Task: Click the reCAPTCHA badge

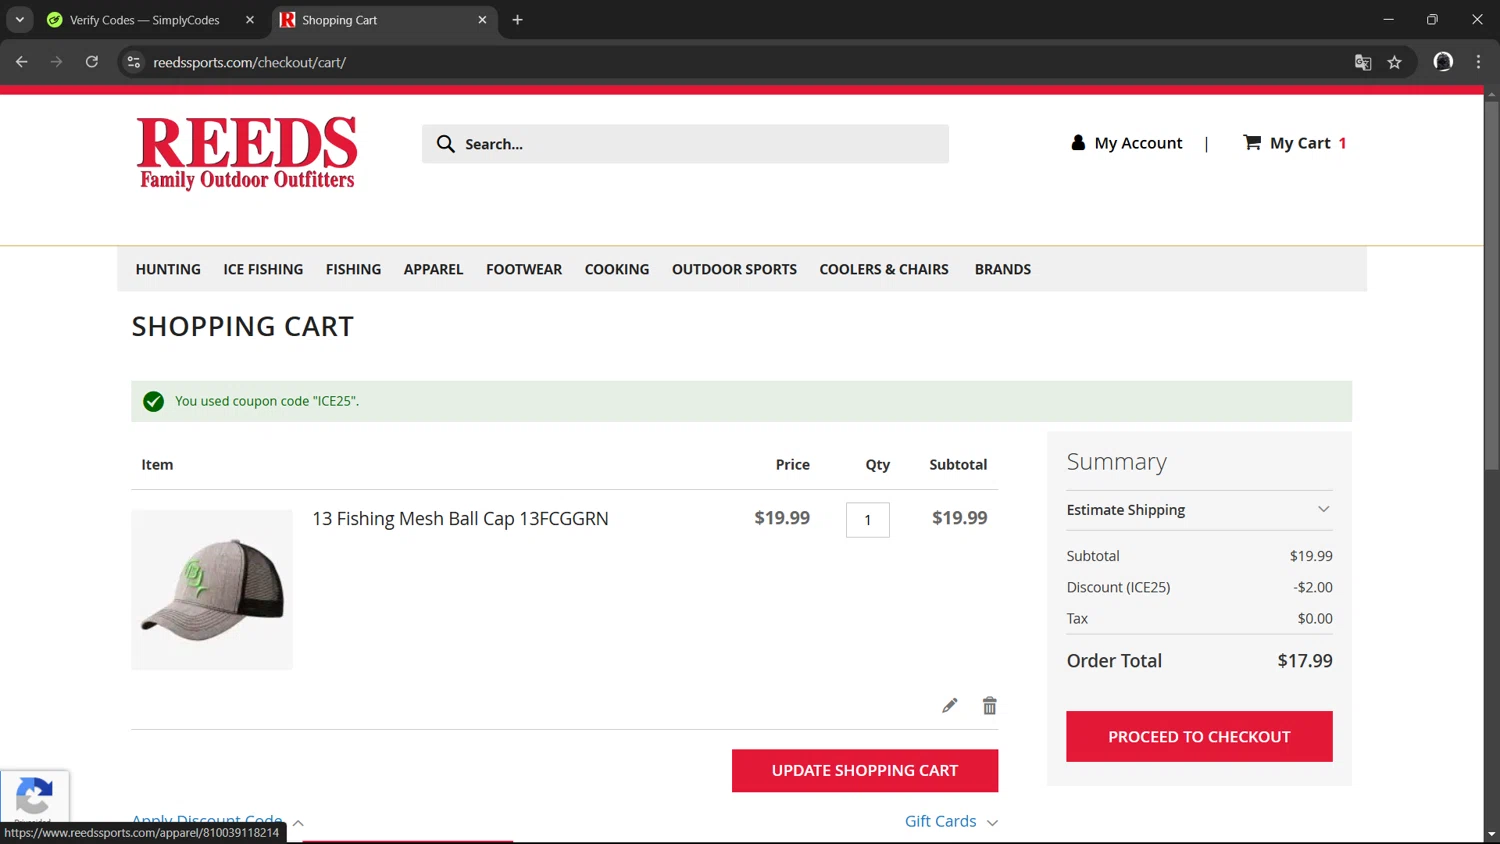Action: pos(34,798)
